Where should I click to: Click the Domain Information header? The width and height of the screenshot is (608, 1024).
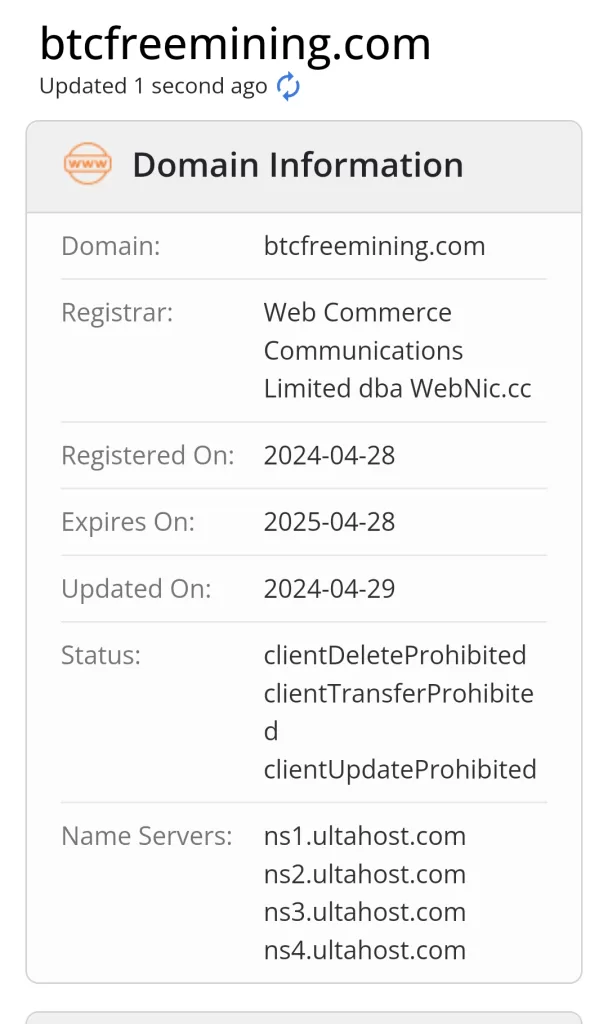pyautogui.click(x=297, y=165)
